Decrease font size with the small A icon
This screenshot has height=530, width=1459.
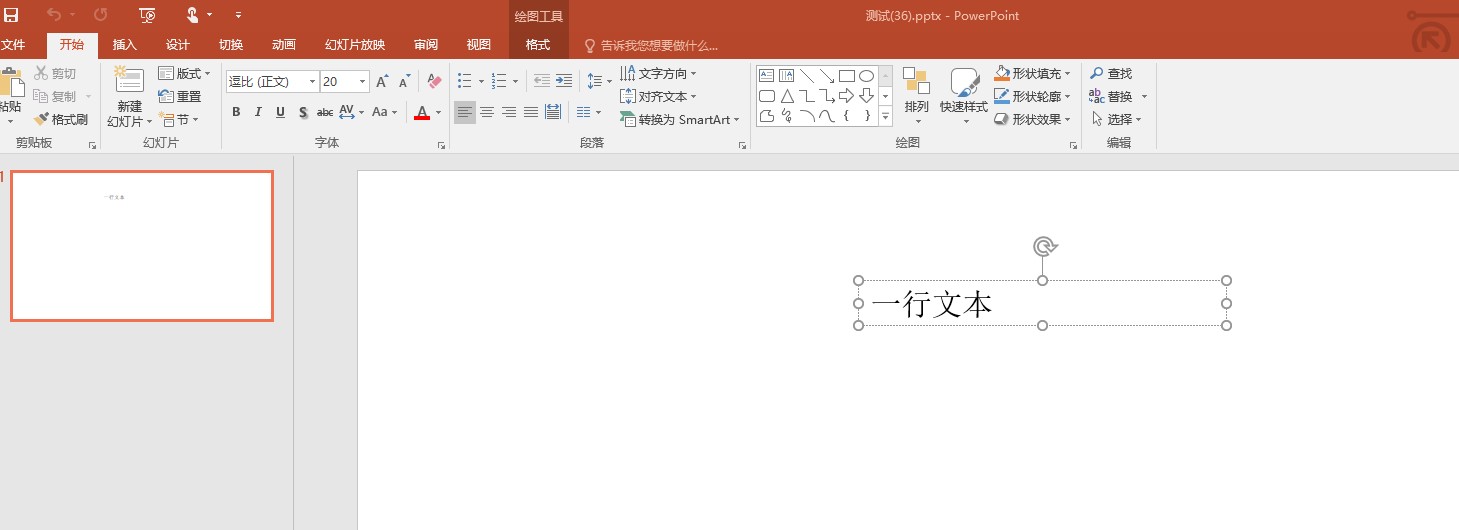tap(404, 82)
